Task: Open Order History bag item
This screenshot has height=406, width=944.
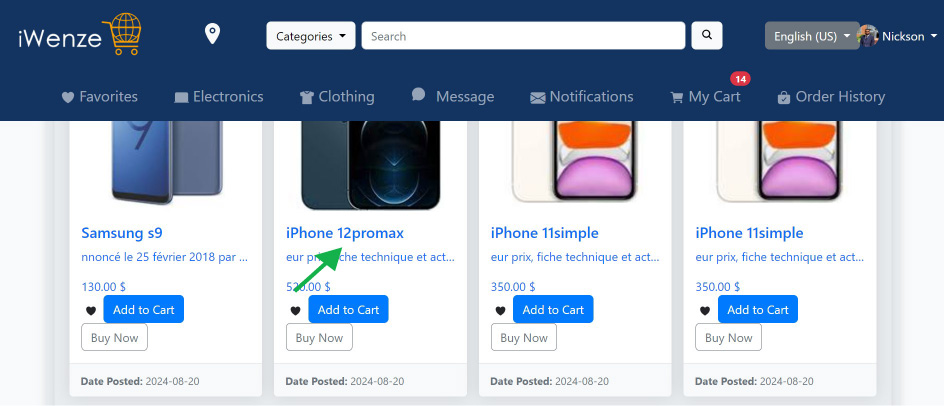Action: pyautogui.click(x=831, y=96)
